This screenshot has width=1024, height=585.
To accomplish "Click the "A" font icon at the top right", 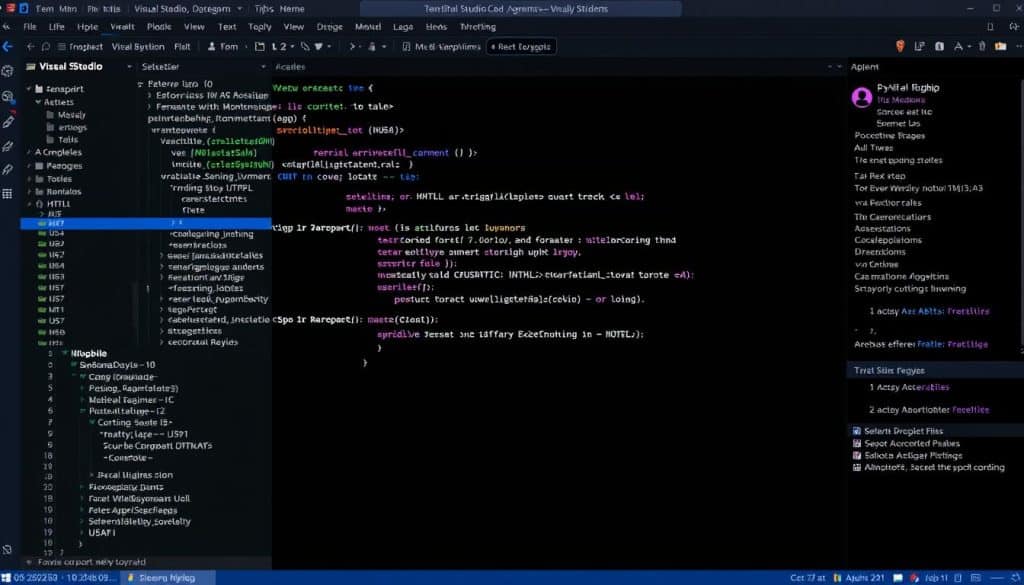I will [959, 46].
